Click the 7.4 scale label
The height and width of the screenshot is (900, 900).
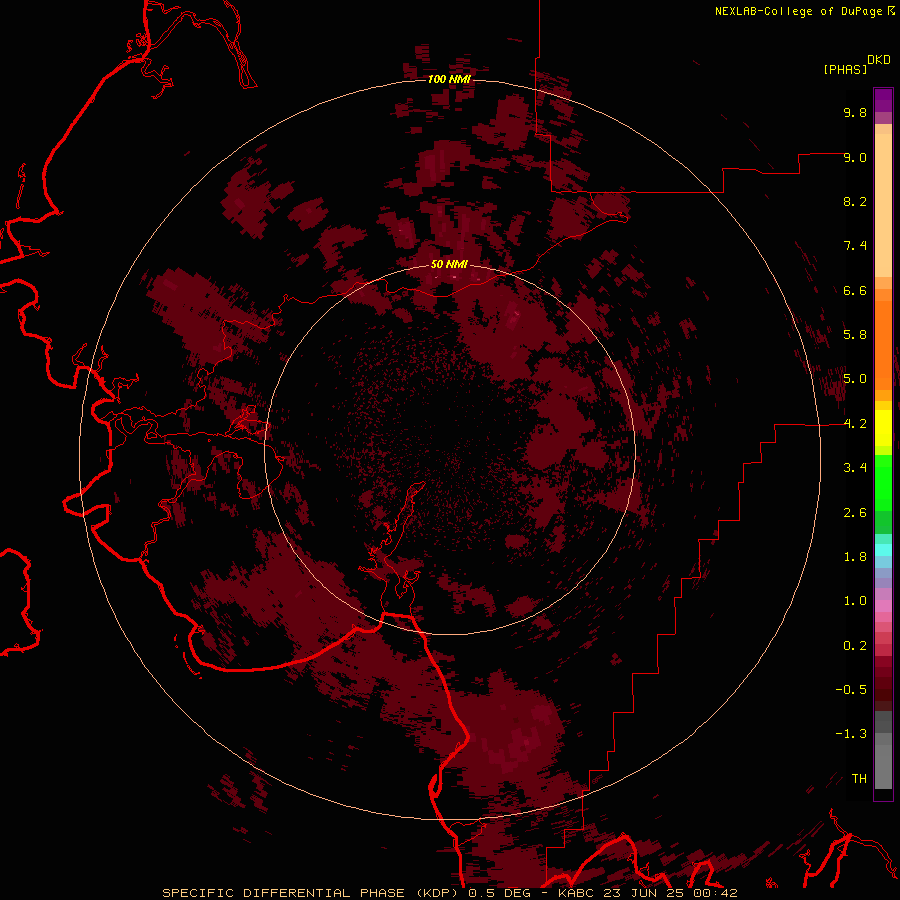coord(855,246)
